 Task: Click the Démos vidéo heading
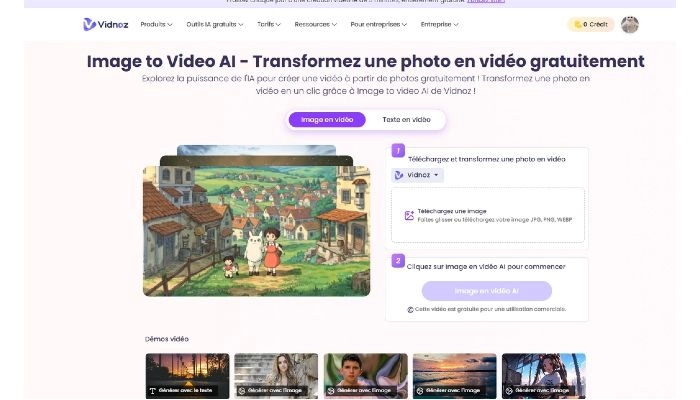click(x=167, y=339)
